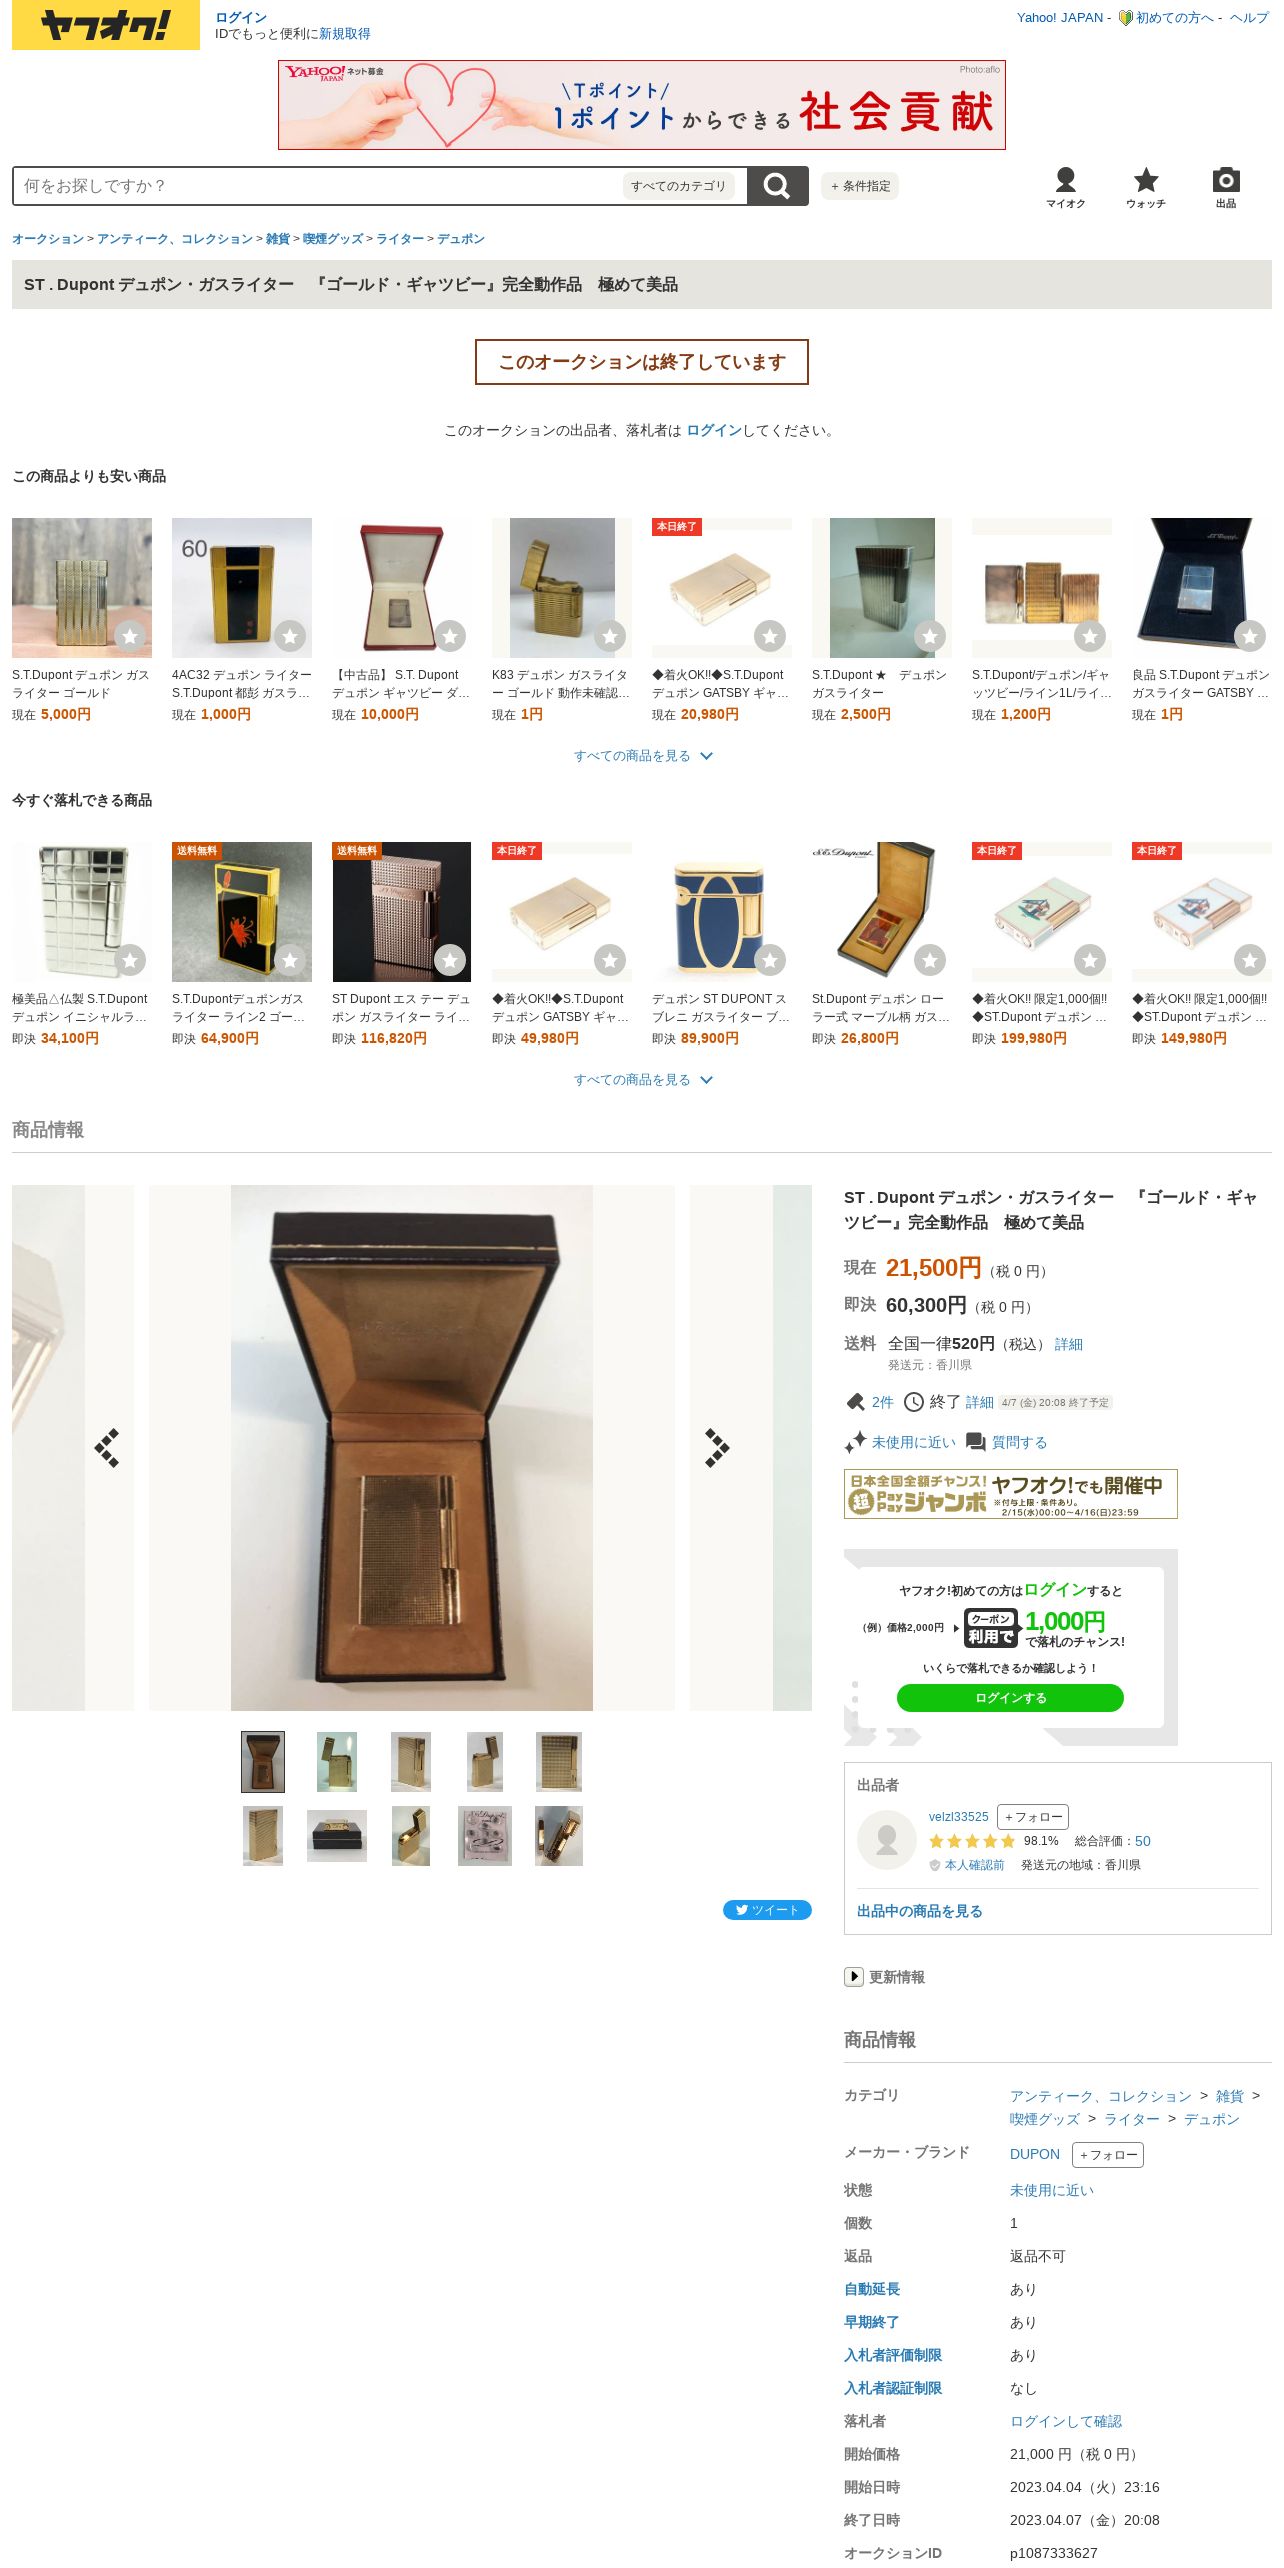Screen dimensions: 1284x2568
Task: Open the すべてのカテゴリ category dropdown
Action: 678,186
